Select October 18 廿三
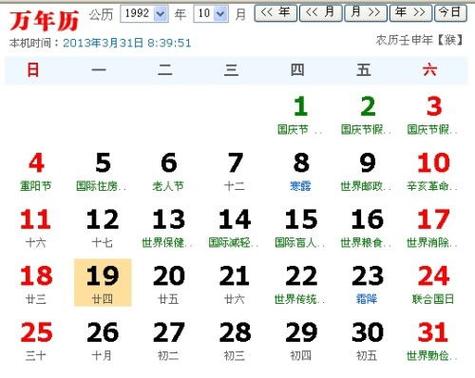Viewport: 475px width, 378px height. pyautogui.click(x=36, y=284)
